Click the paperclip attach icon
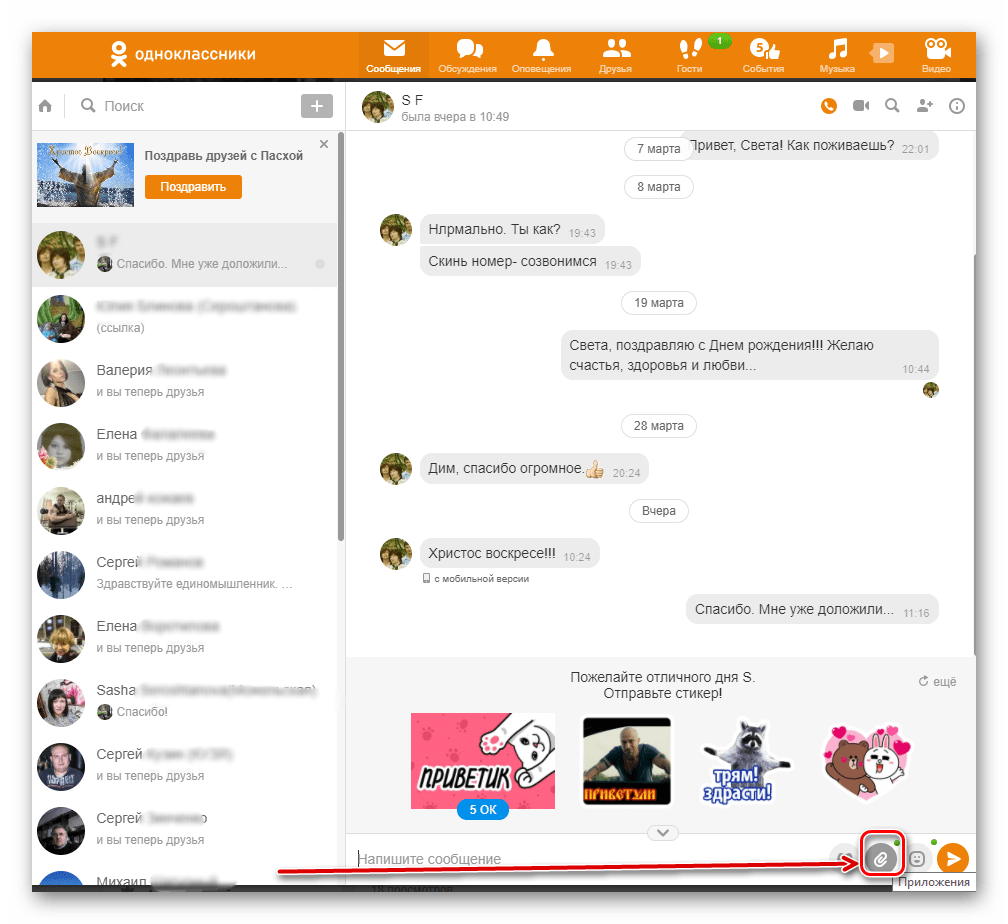 [x=881, y=858]
